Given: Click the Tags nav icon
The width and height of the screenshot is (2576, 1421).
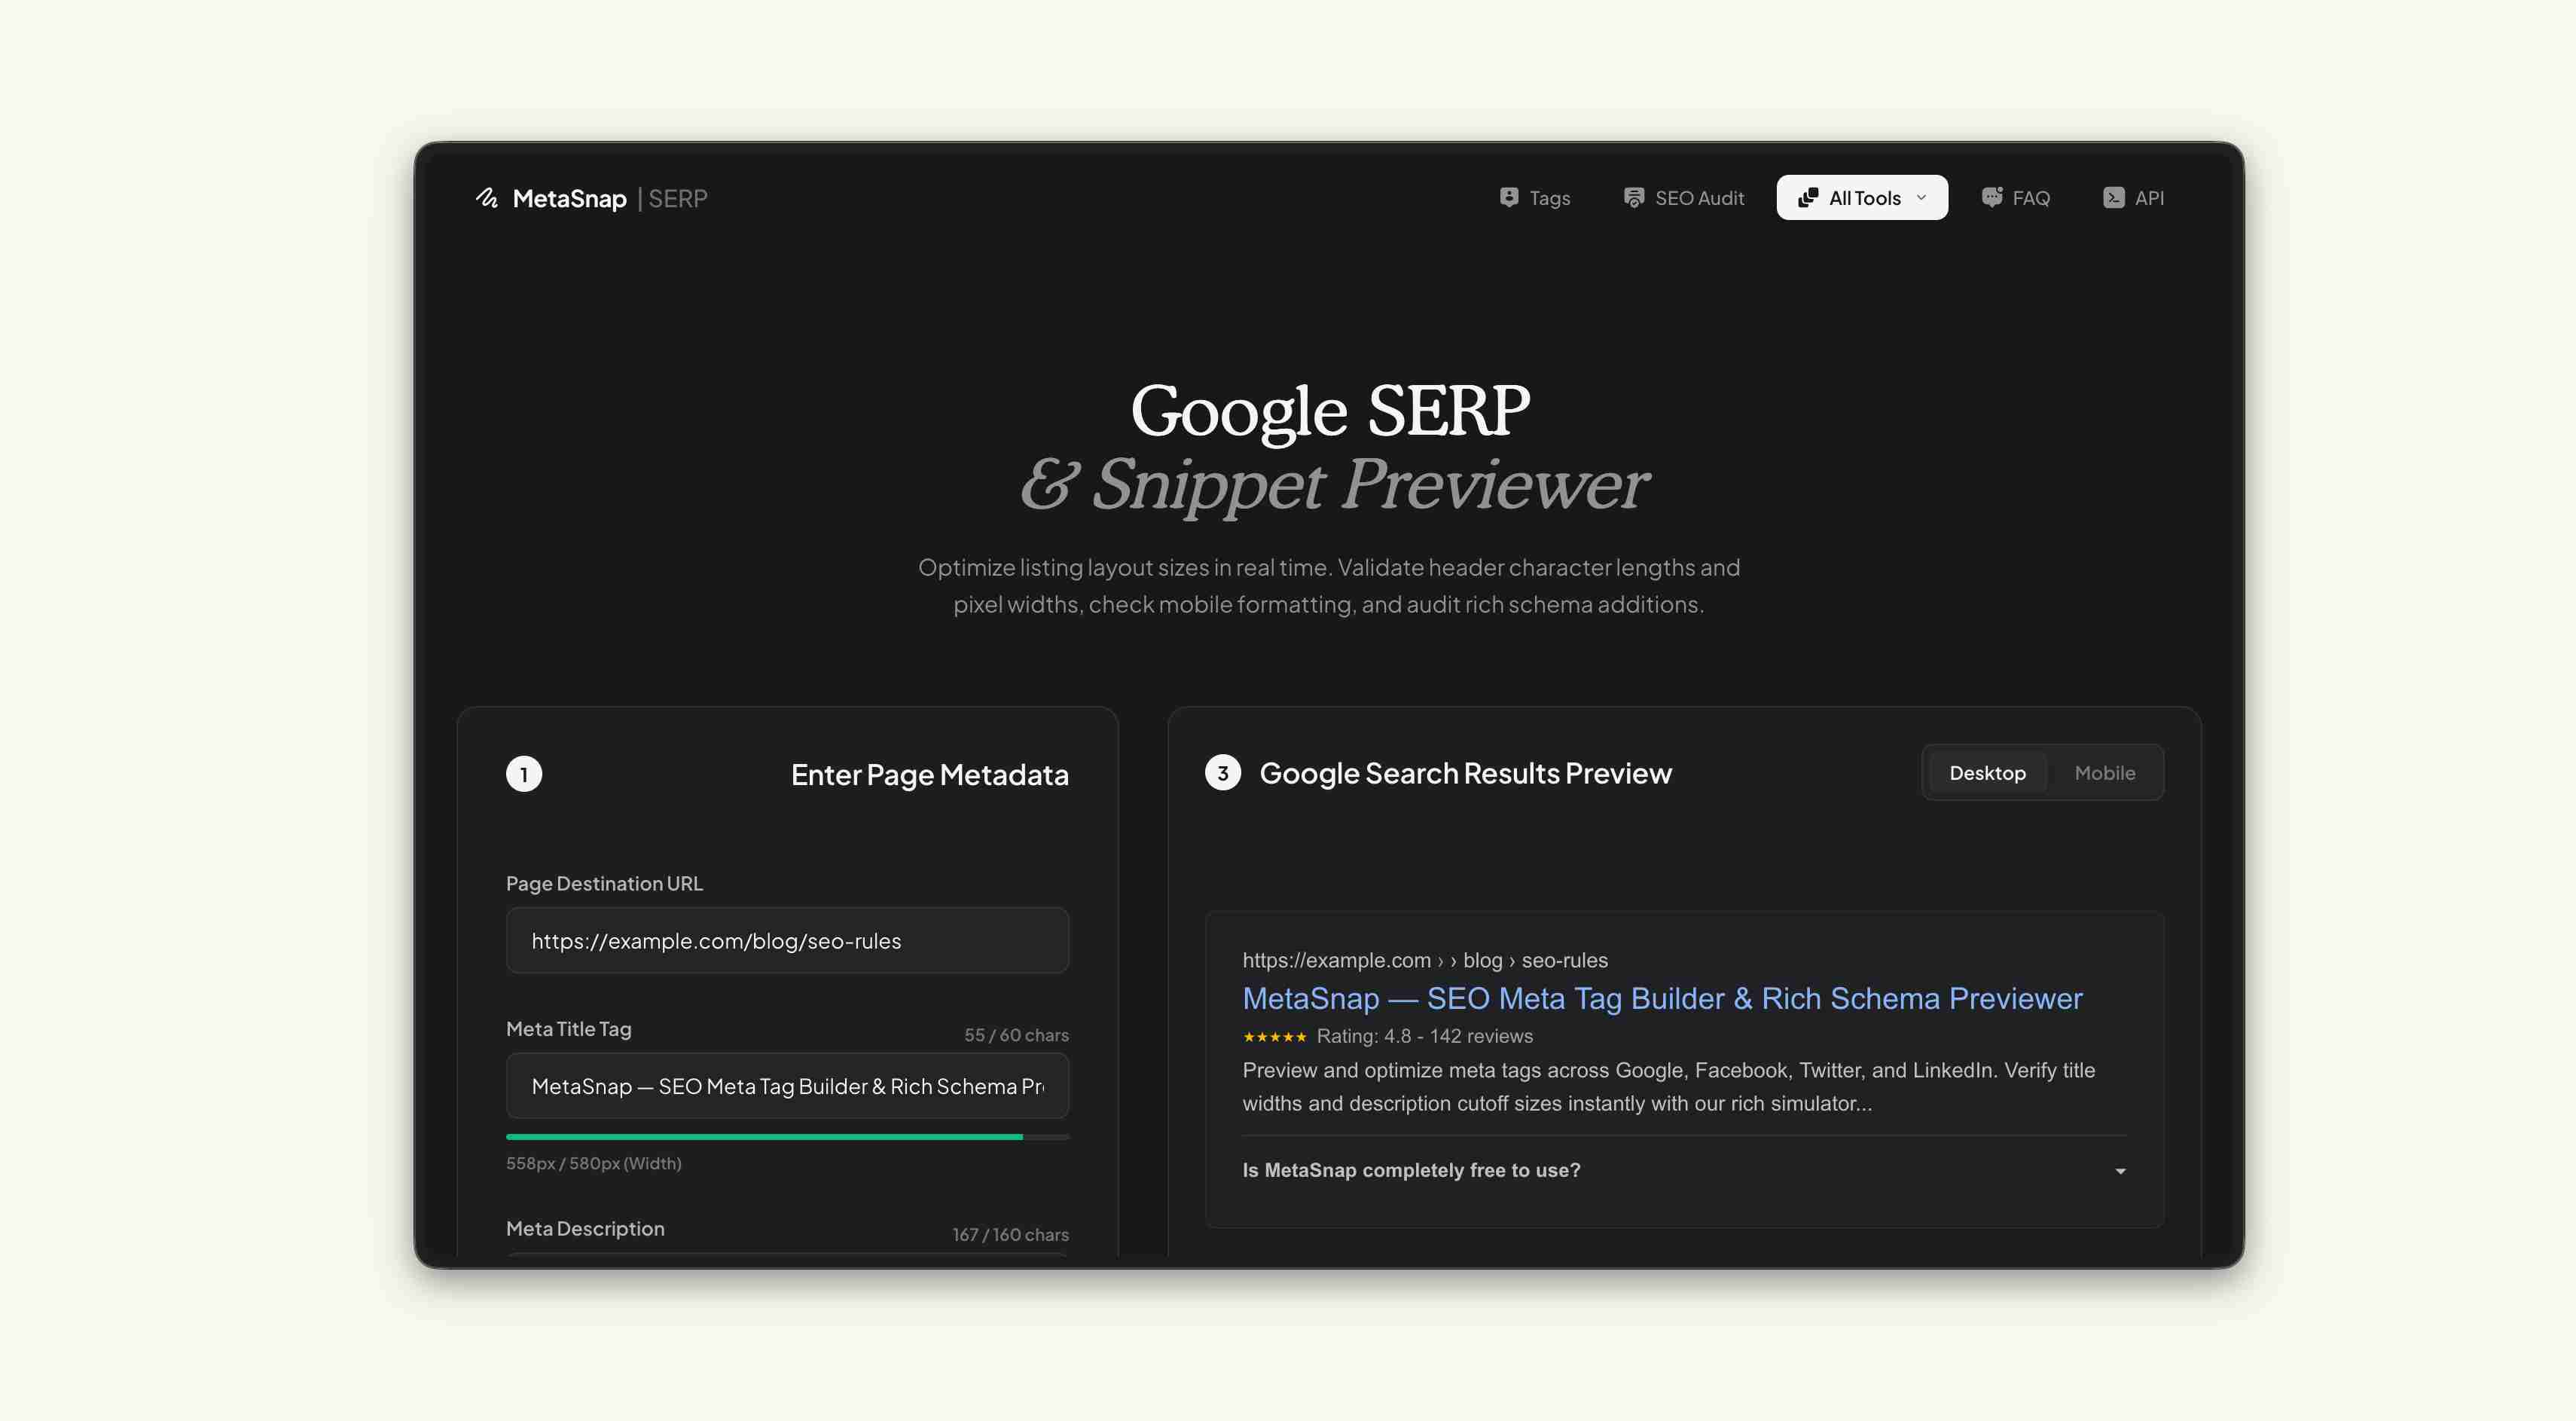Looking at the screenshot, I should tap(1509, 197).
